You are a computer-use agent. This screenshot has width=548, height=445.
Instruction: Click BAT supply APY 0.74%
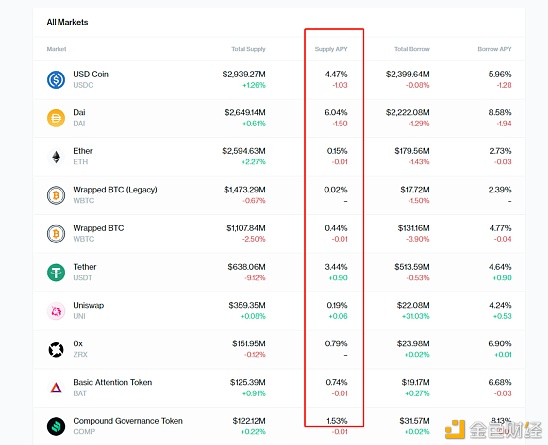click(336, 382)
